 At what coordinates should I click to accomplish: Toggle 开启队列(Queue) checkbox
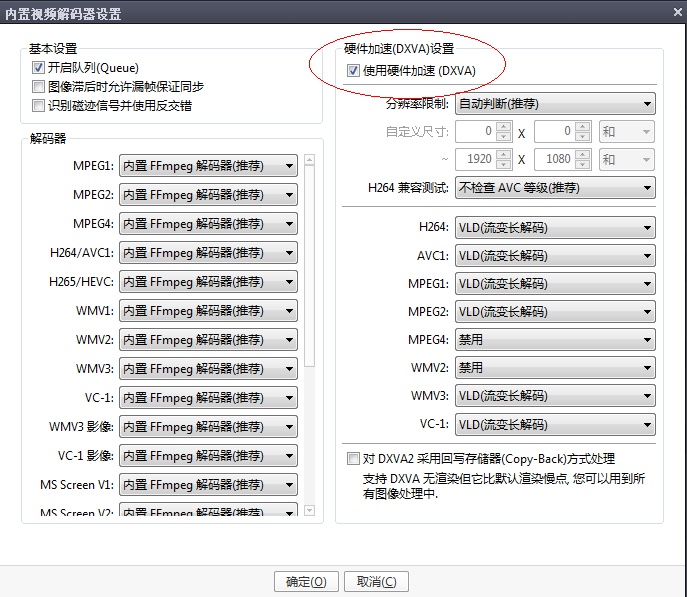point(38,67)
